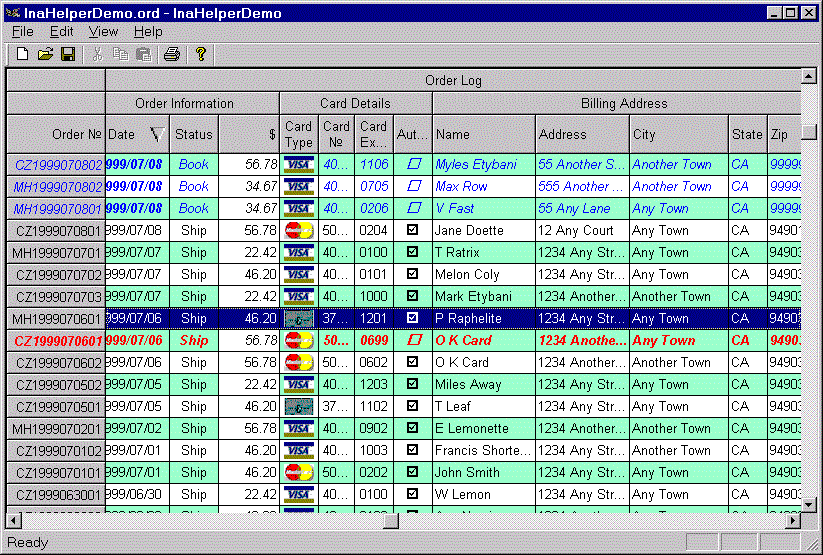Click the Visa icon in Mark Etybani row
Image resolution: width=823 pixels, height=555 pixels.
299,297
